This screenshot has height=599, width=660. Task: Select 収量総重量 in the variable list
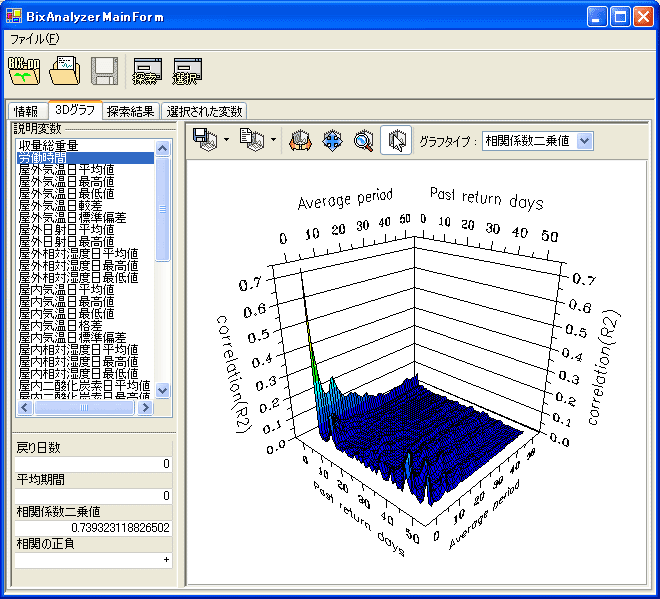48,146
